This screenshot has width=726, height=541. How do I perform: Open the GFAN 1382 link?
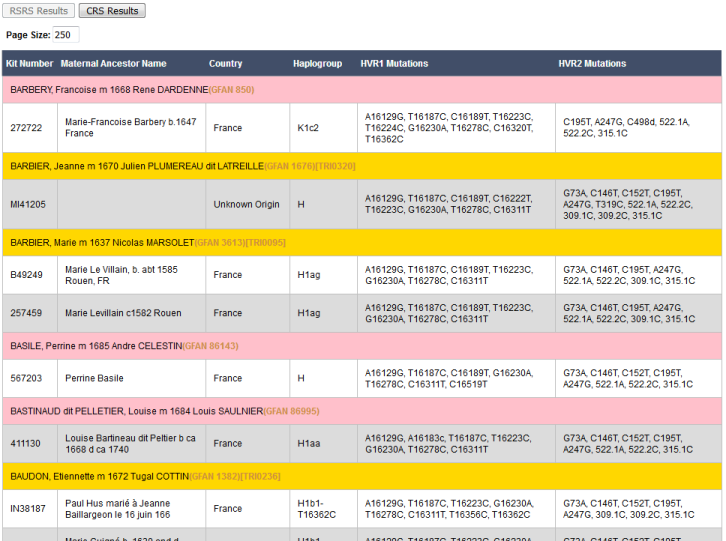pos(214,477)
